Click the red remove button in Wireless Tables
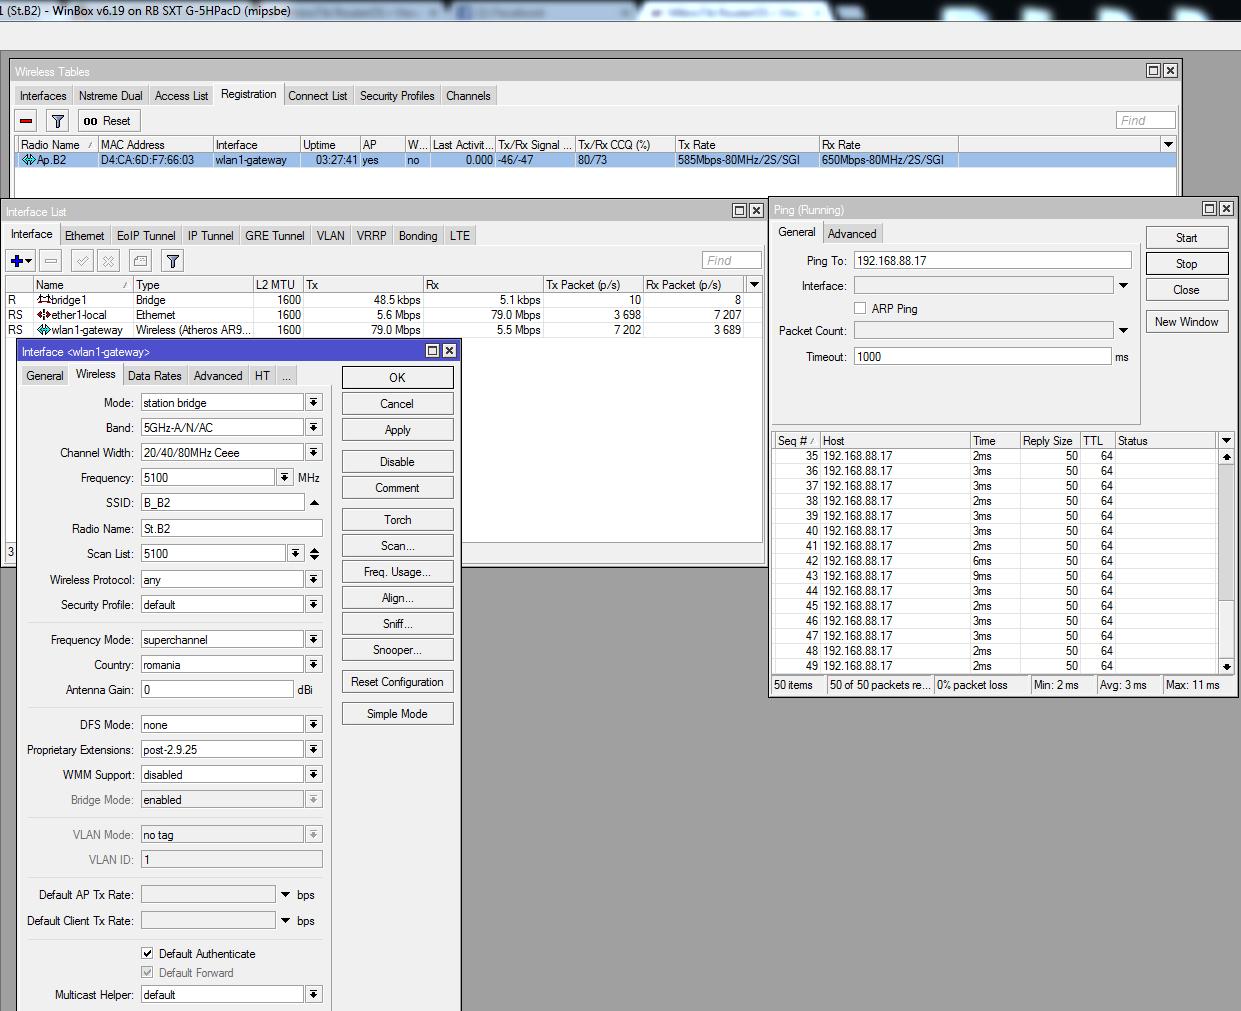The height and width of the screenshot is (1011, 1241). (x=27, y=121)
